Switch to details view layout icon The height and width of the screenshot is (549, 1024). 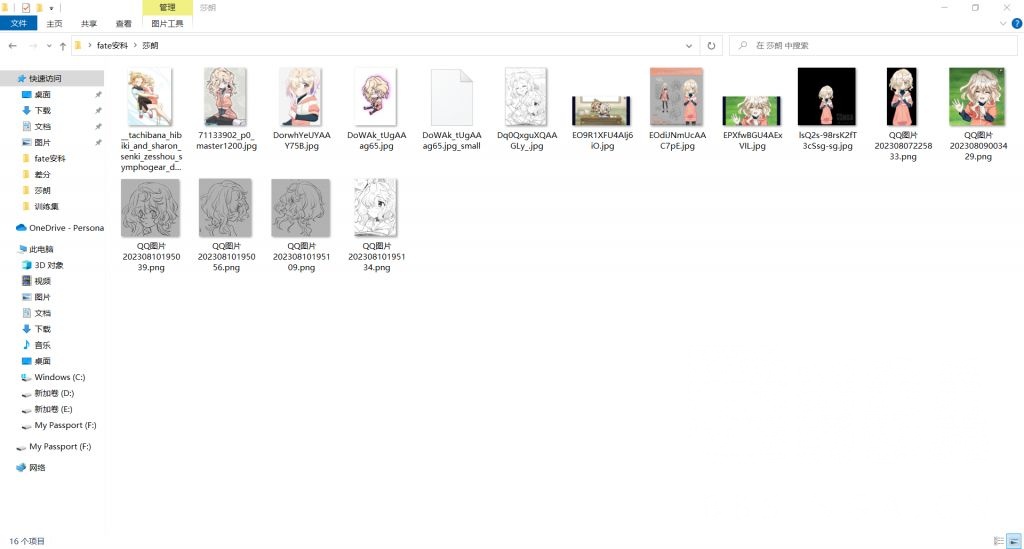coord(999,541)
